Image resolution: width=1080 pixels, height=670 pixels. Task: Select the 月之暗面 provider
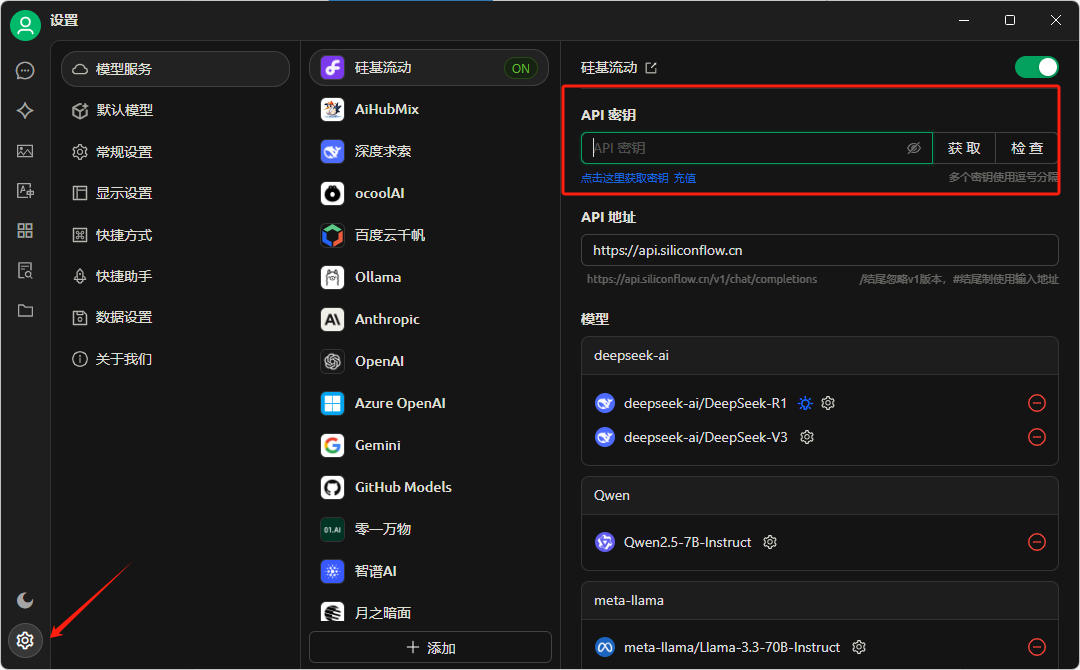428,611
